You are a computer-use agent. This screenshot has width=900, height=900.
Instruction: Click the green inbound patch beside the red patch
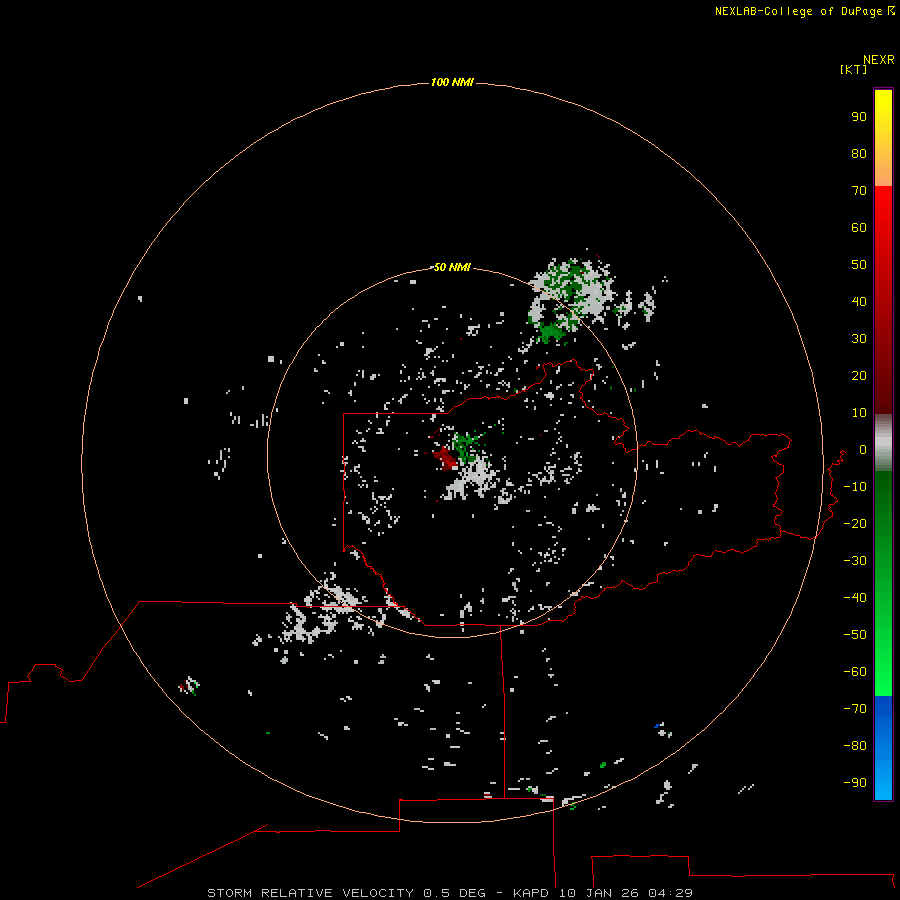coord(467,445)
